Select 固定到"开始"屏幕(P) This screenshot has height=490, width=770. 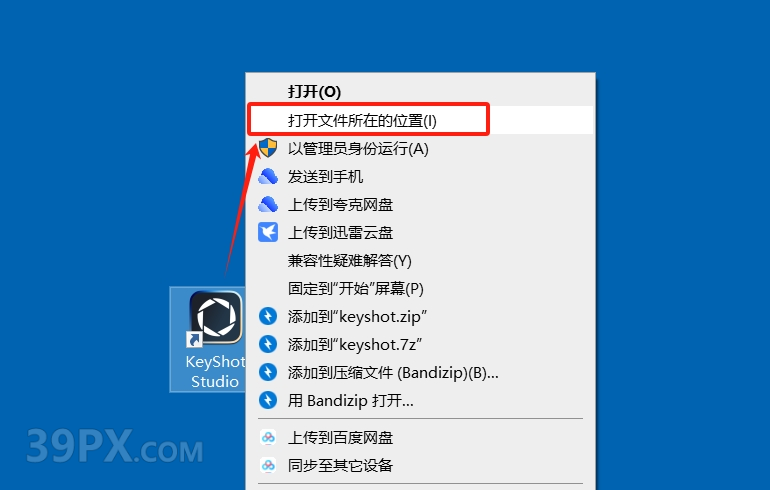tap(420, 288)
